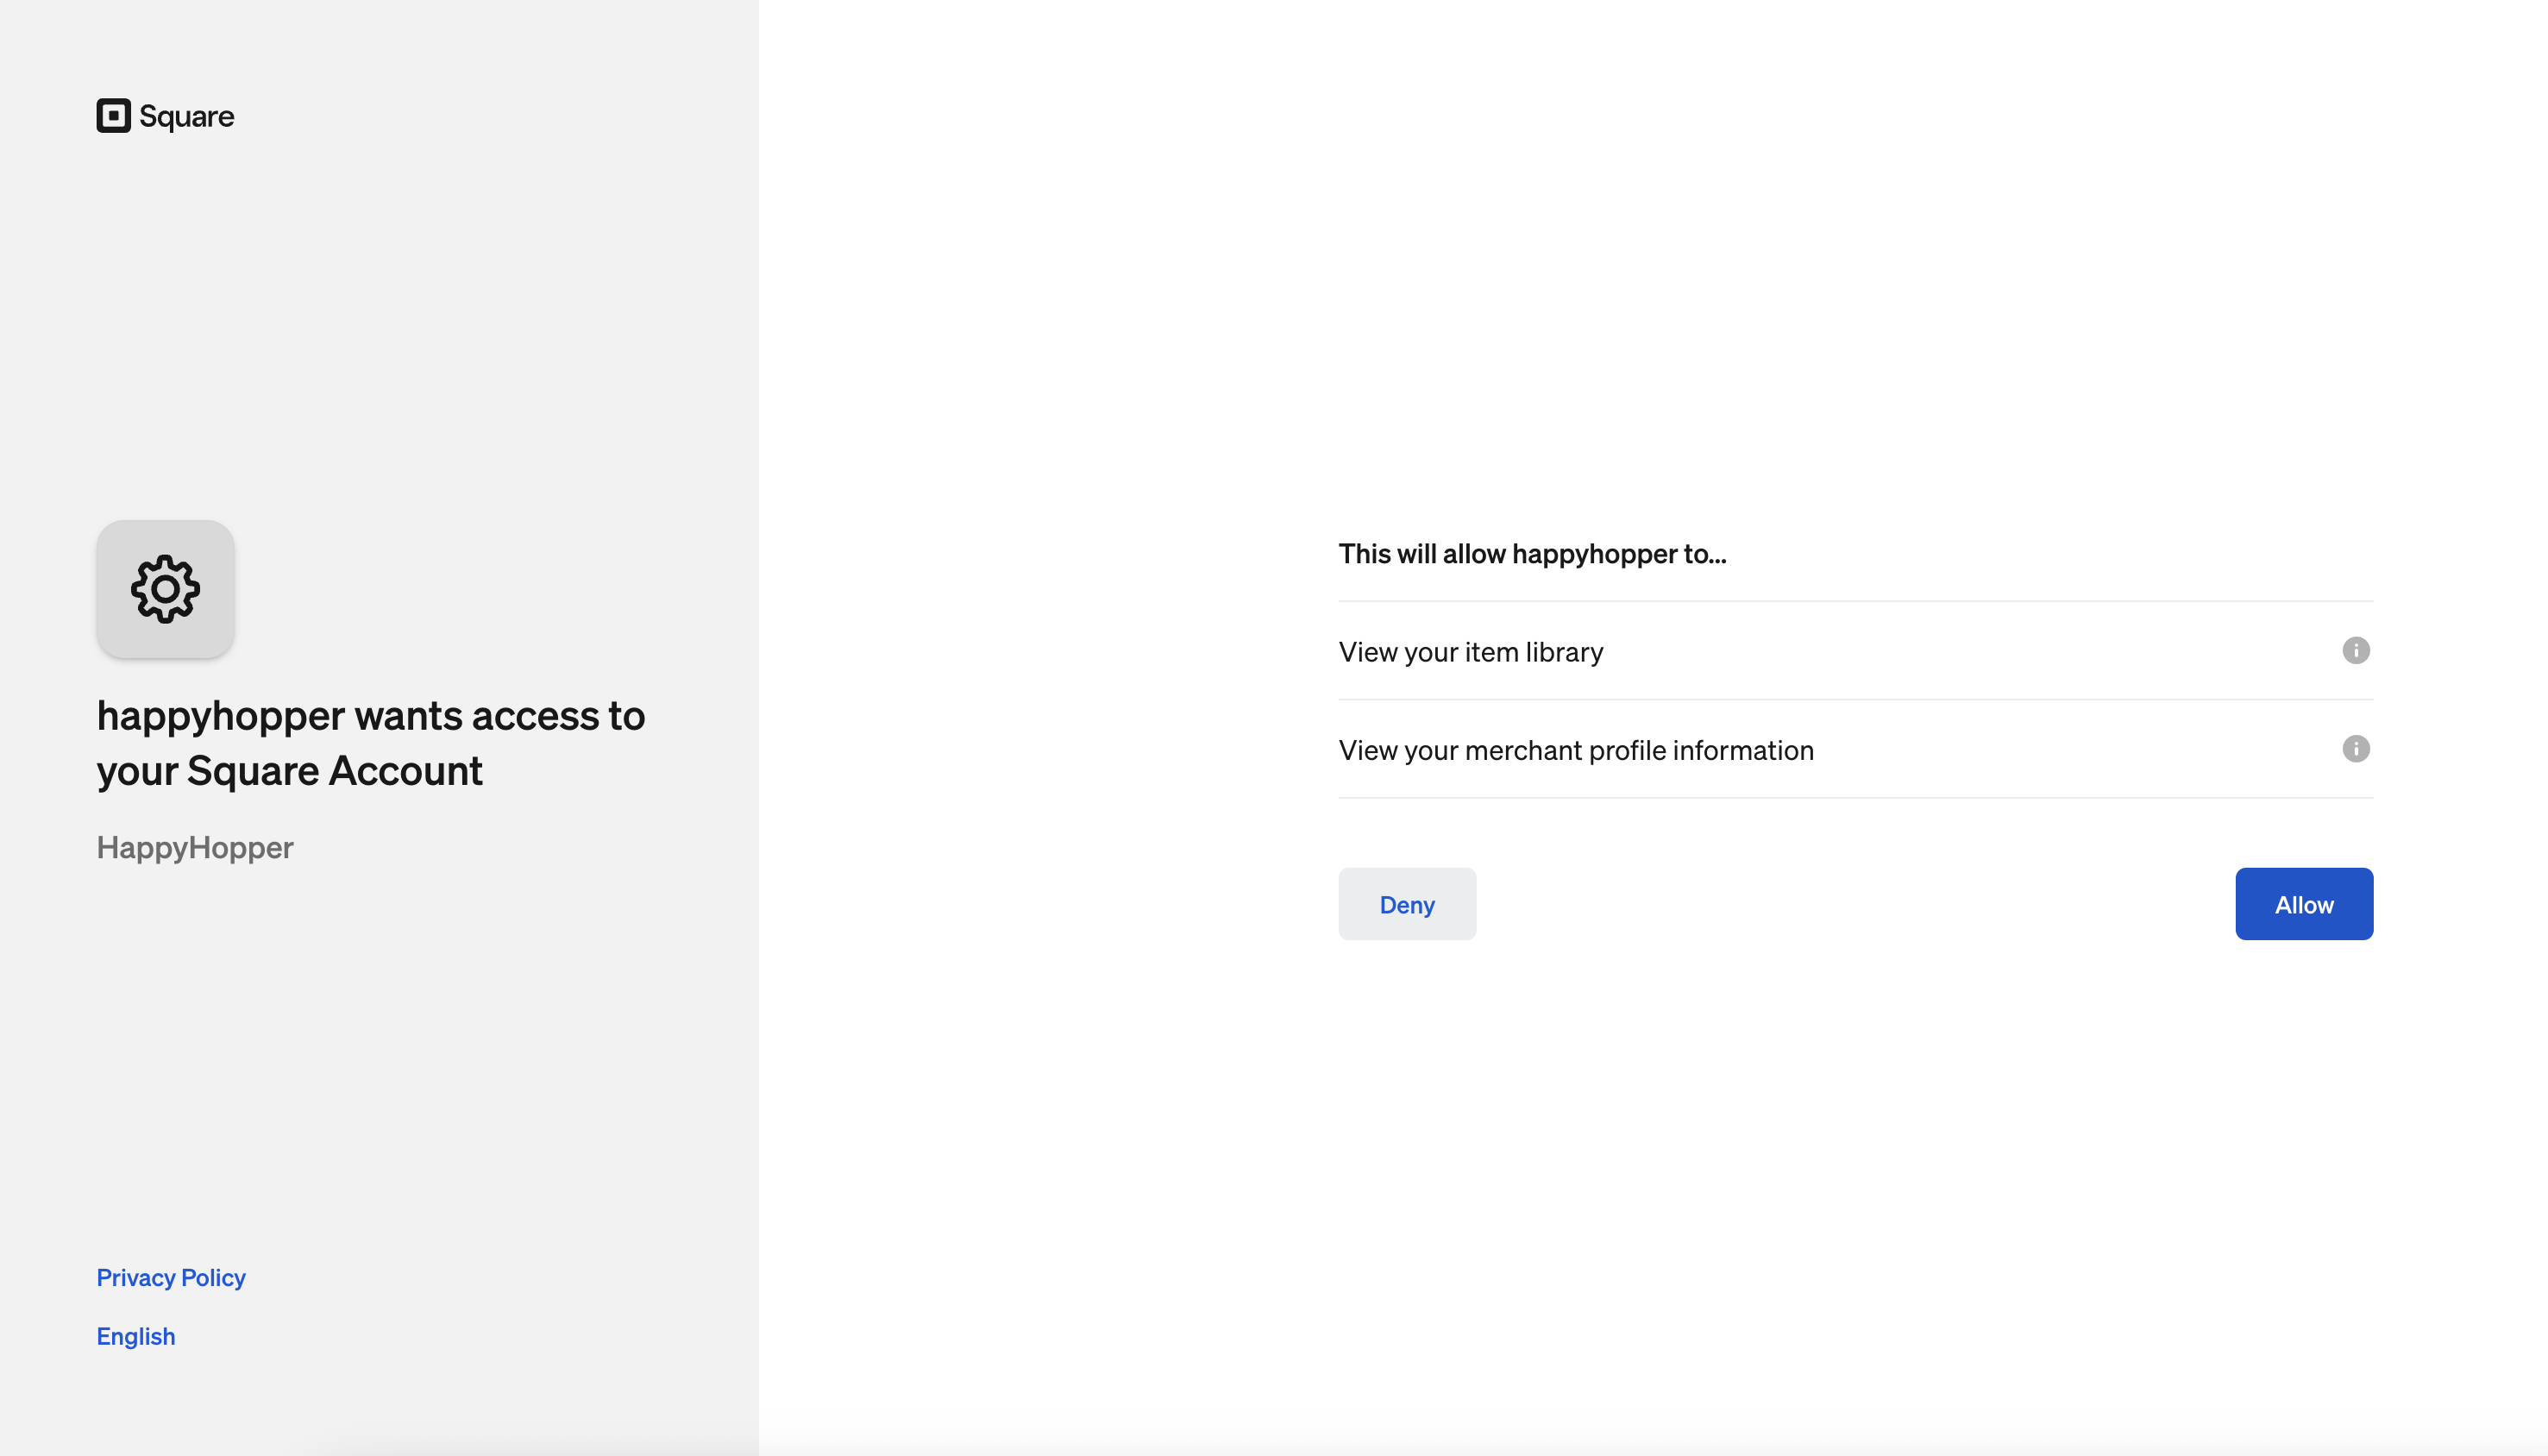Open the Privacy Policy link
The height and width of the screenshot is (1456, 2548).
(171, 1278)
